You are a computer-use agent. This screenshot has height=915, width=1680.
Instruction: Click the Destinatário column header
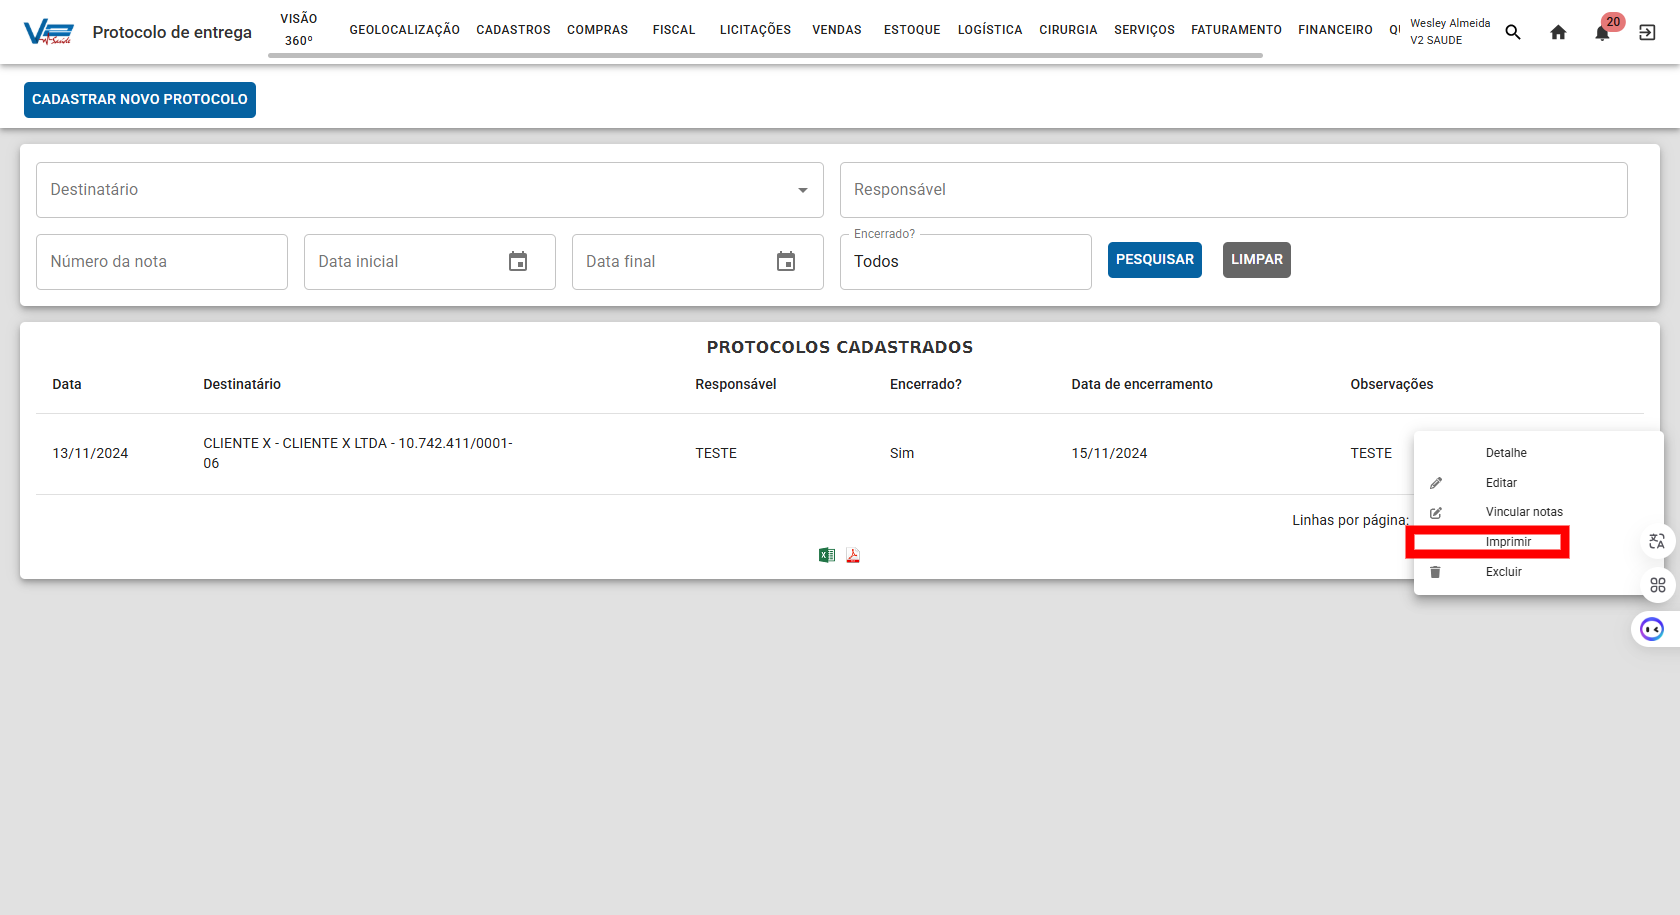(242, 384)
